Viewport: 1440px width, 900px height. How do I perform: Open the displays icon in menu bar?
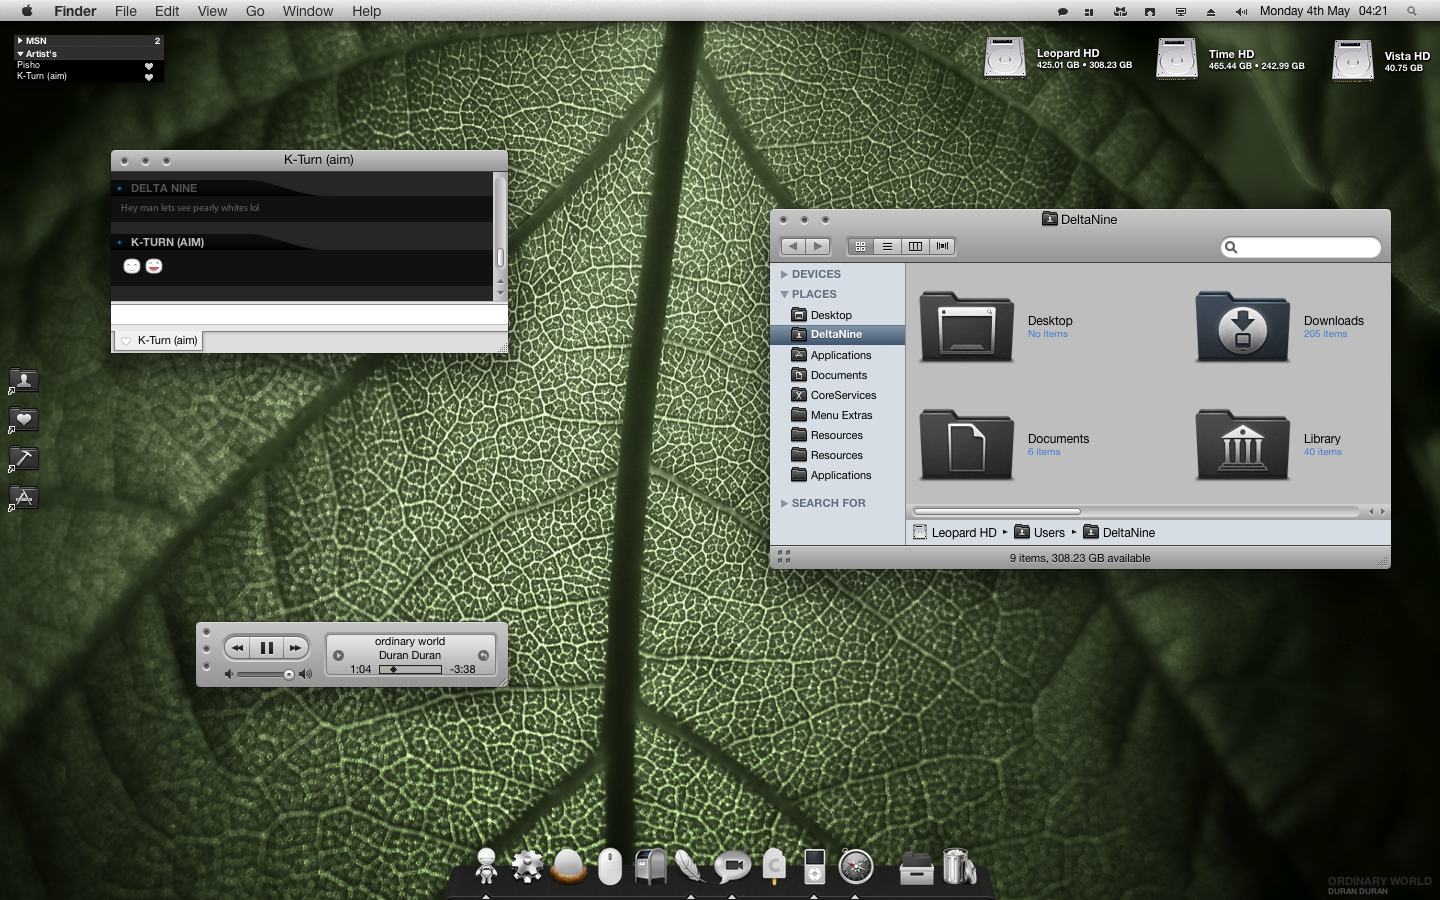pyautogui.click(x=1181, y=11)
